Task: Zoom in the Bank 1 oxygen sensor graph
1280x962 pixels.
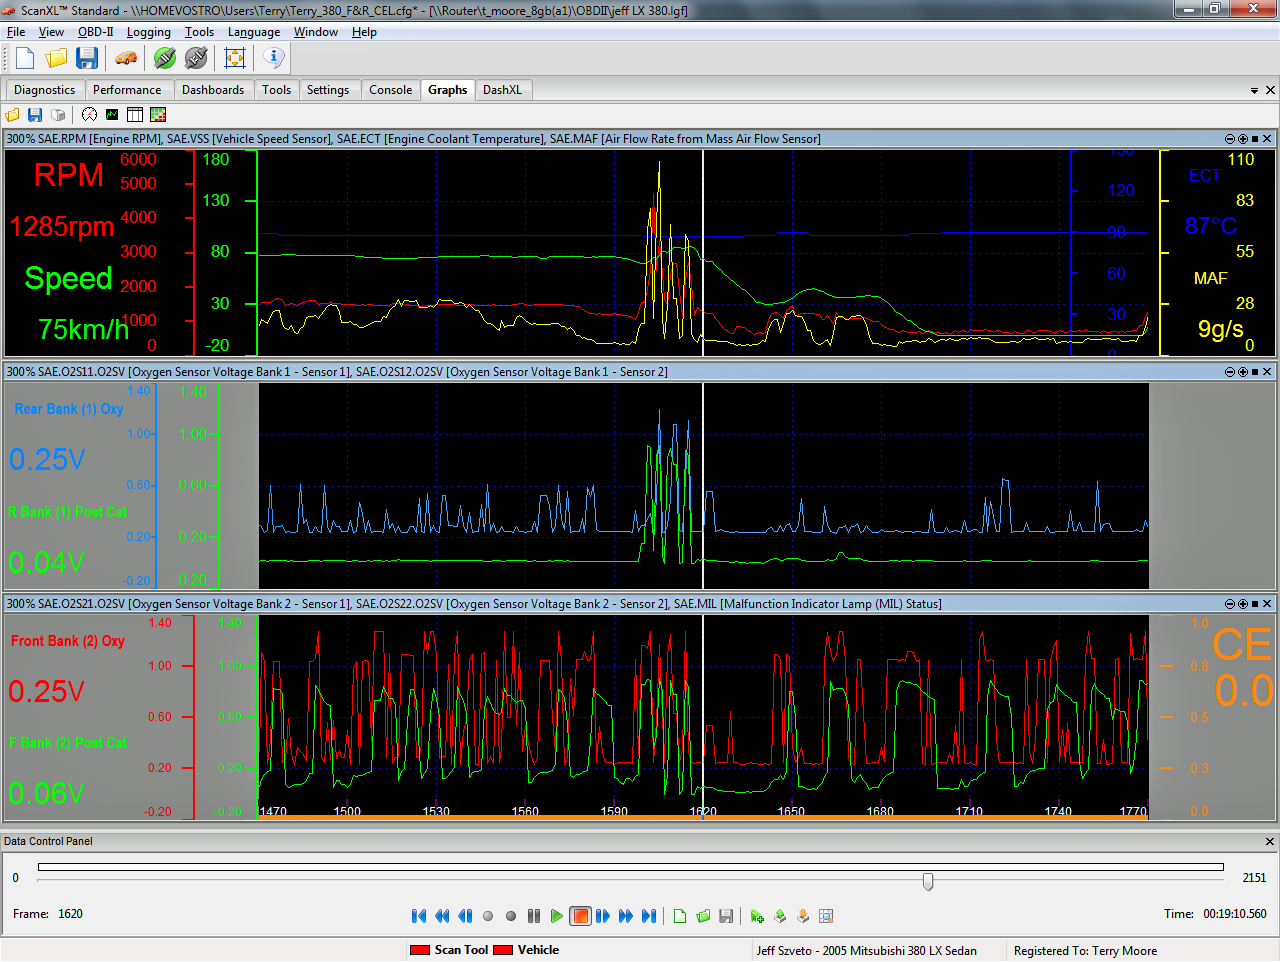Action: click(1243, 372)
